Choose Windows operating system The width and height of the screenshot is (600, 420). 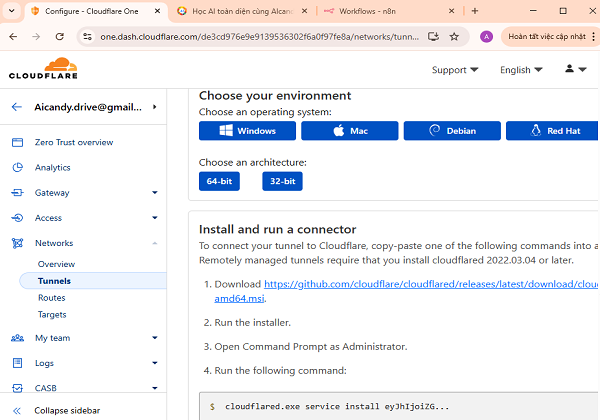[x=247, y=131]
